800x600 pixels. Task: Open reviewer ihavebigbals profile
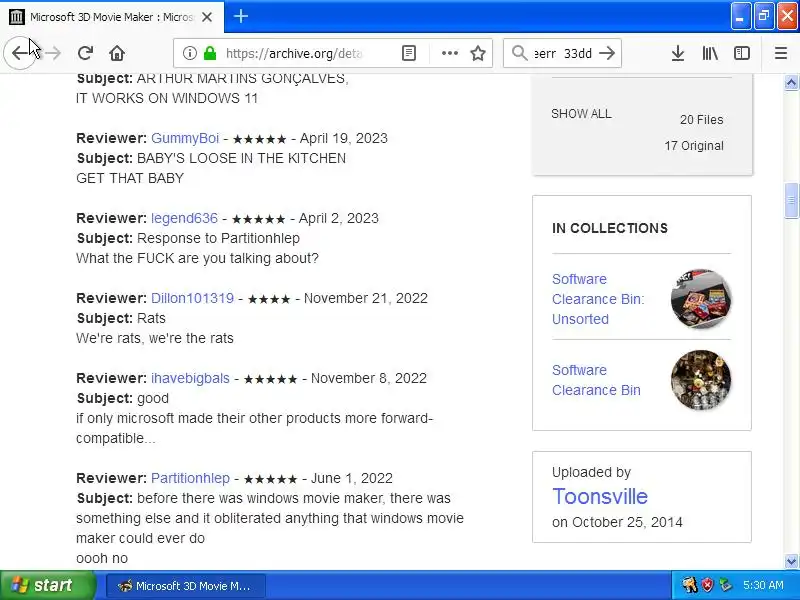tap(190, 378)
